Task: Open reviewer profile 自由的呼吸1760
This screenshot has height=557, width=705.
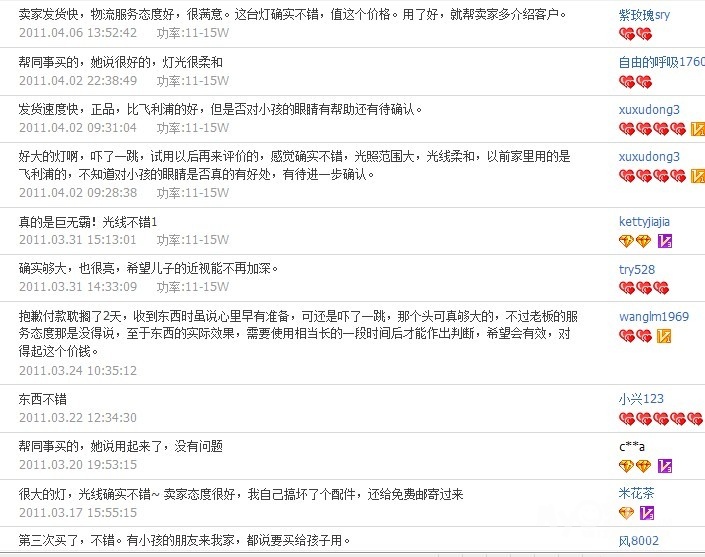Action: 661,62
